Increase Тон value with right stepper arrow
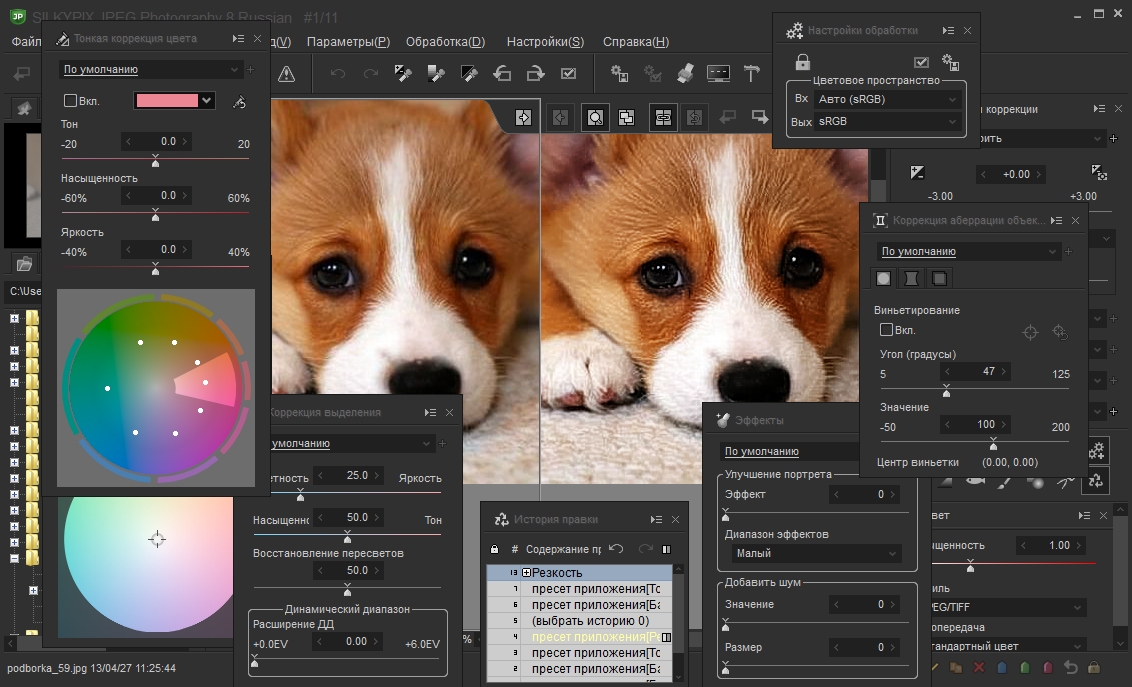The image size is (1132, 687). [185, 141]
